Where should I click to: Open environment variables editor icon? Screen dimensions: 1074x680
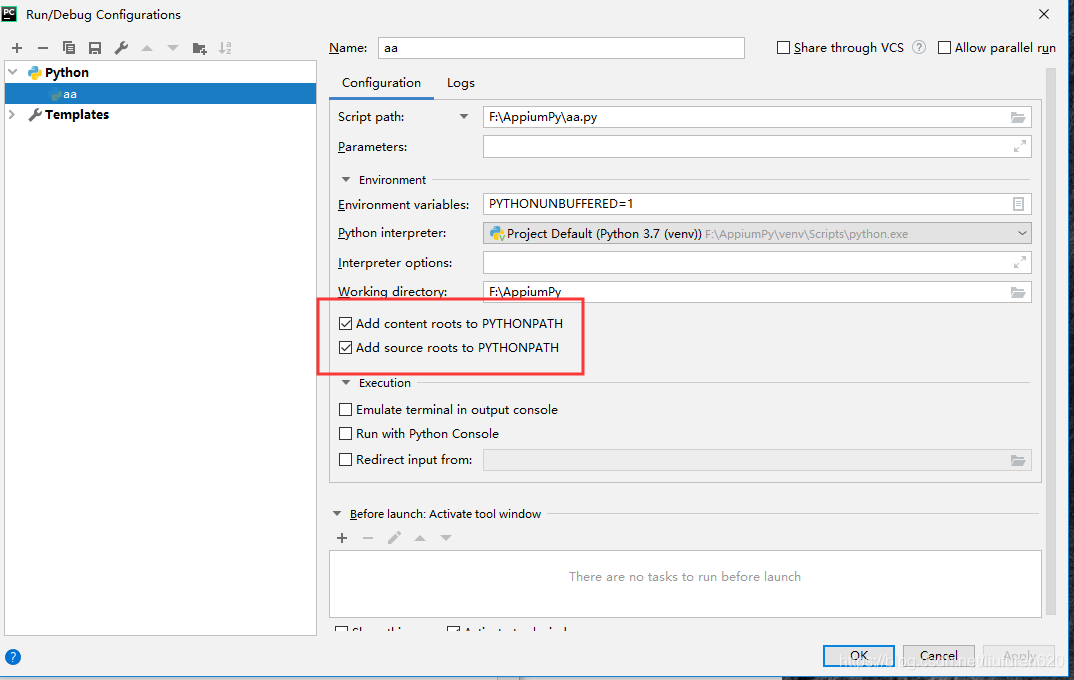tap(1018, 204)
